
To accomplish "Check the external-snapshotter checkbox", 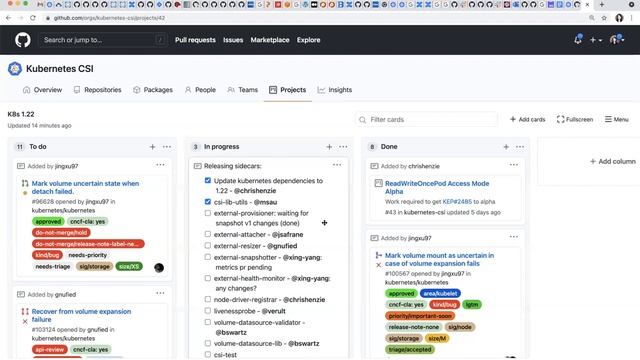I will [208, 257].
